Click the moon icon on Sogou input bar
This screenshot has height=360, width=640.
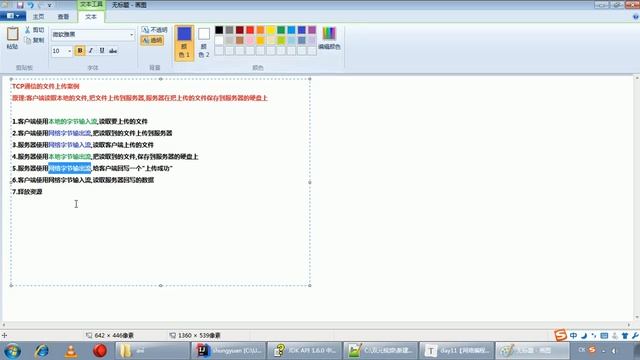point(584,336)
